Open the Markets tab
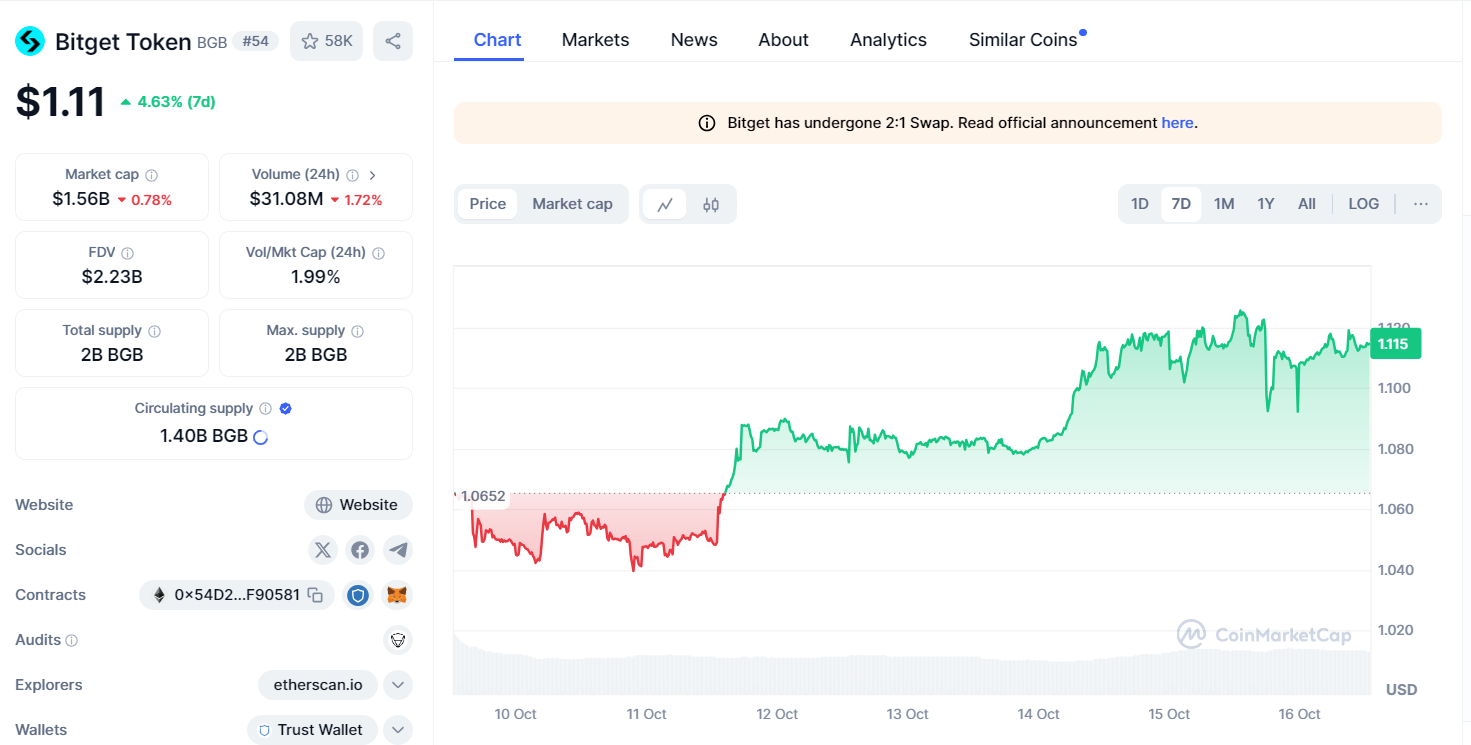 click(595, 40)
